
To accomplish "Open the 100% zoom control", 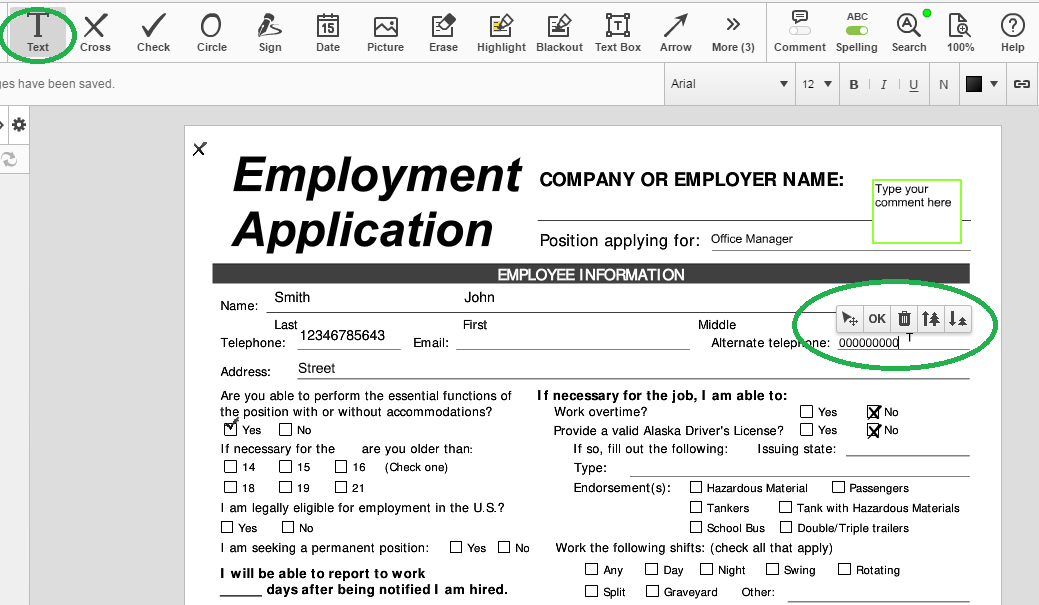I will 960,32.
